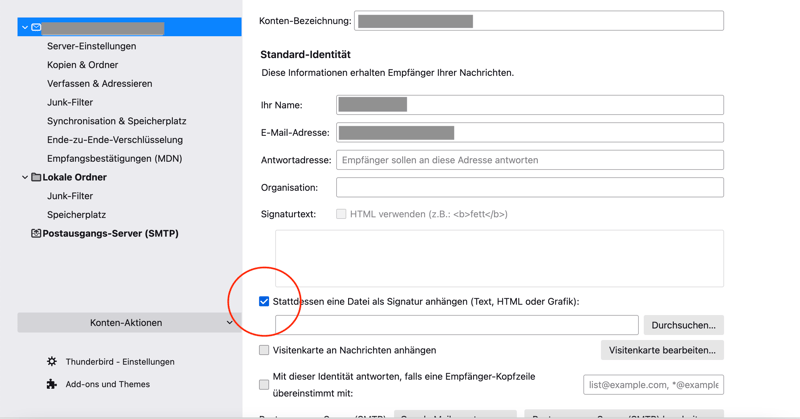Open Ende-zu-Ende-Verschlüsselung settings
The image size is (800, 419).
(x=115, y=140)
